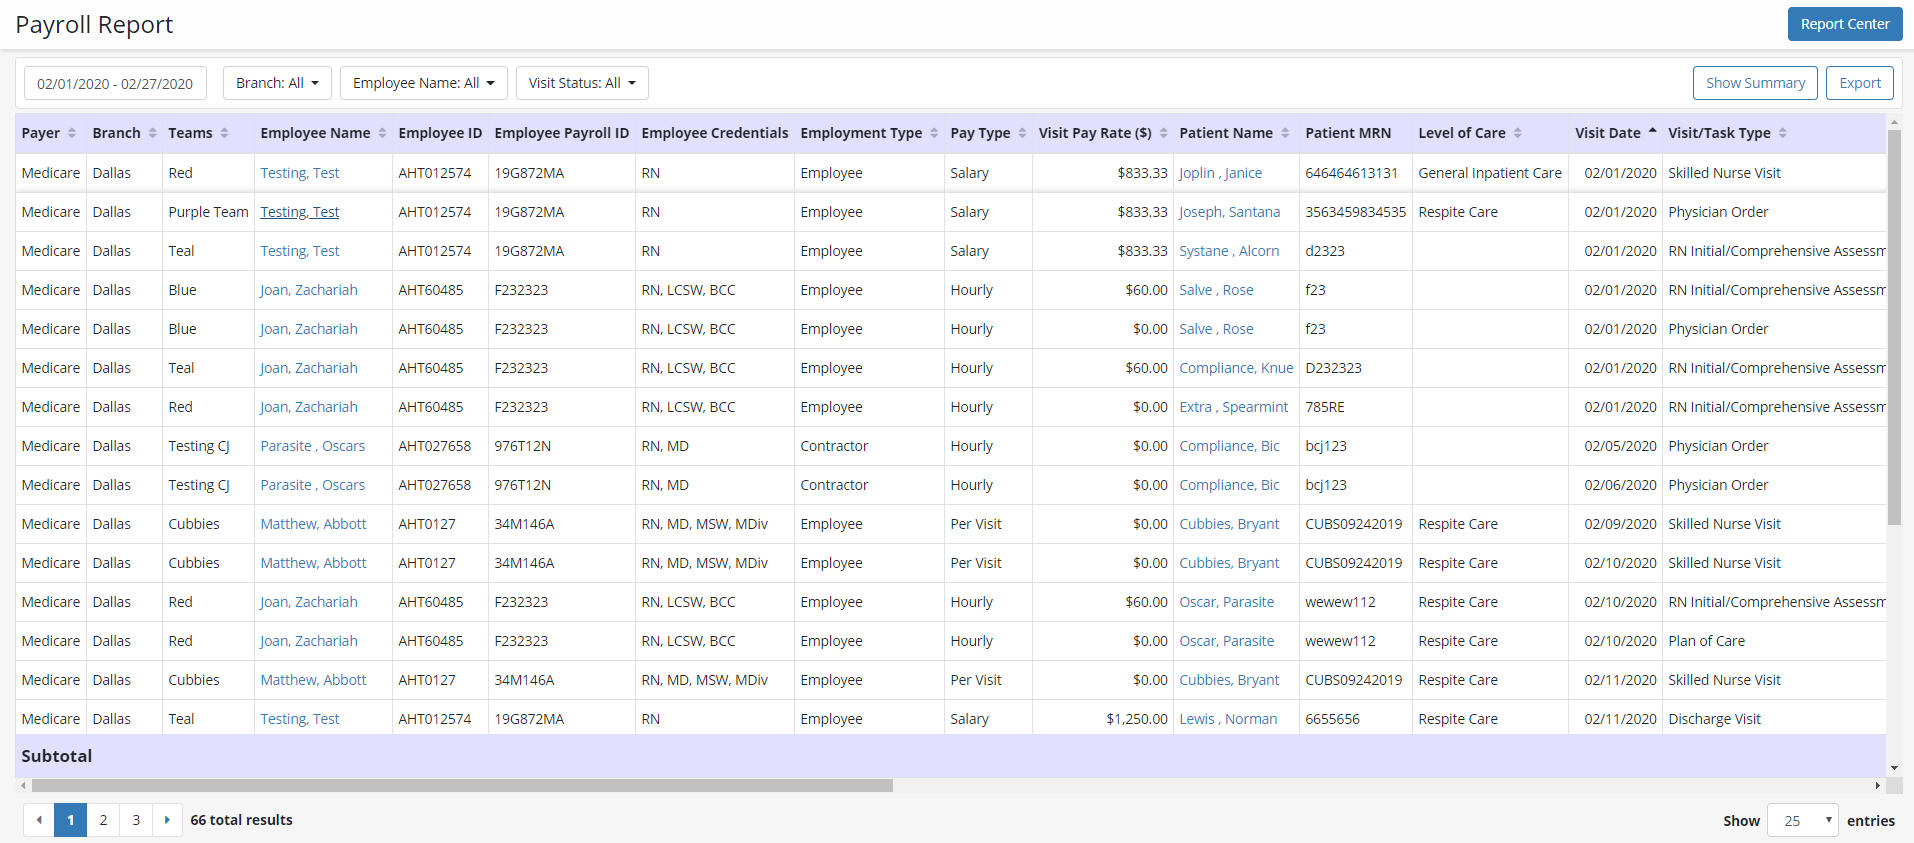Screen dimensions: 1914x843
Task: Go to previous page arrow
Action: 39,820
